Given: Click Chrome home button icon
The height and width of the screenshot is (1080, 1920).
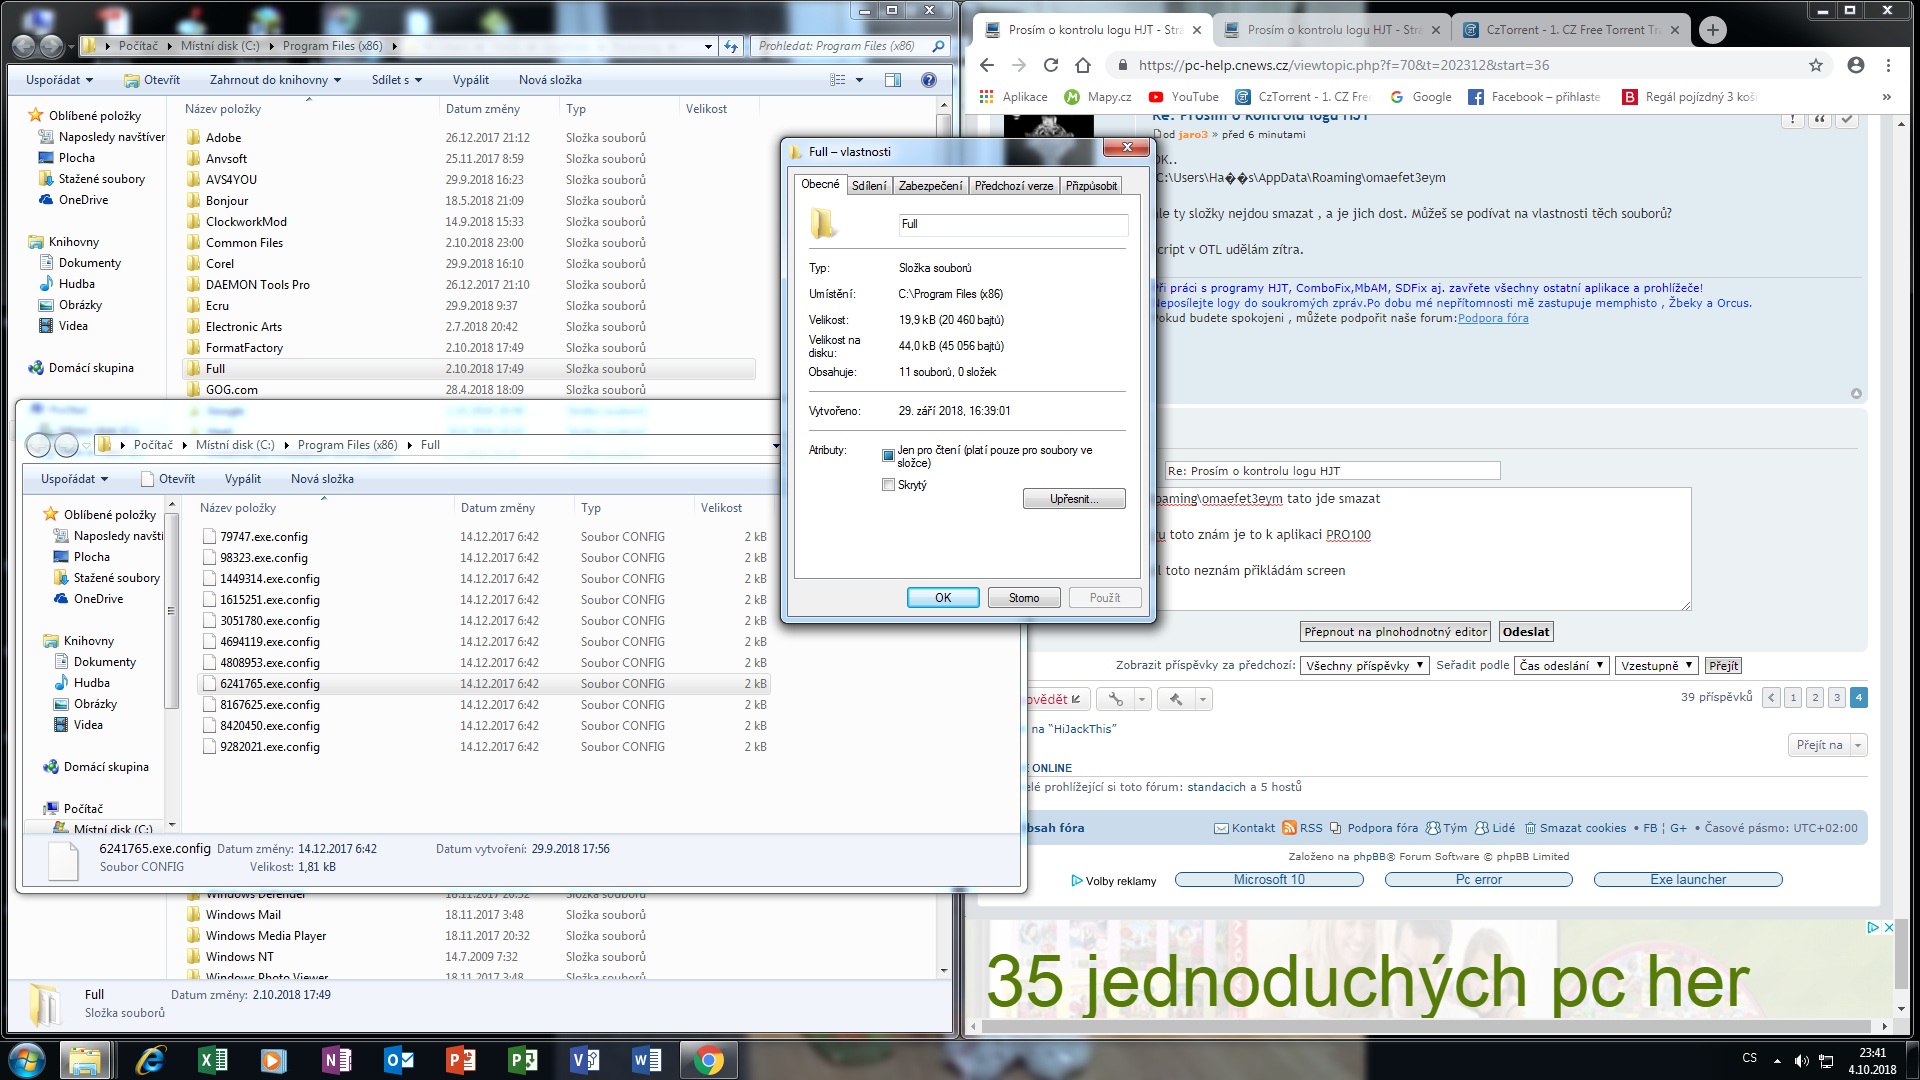Looking at the screenshot, I should pyautogui.click(x=1082, y=65).
